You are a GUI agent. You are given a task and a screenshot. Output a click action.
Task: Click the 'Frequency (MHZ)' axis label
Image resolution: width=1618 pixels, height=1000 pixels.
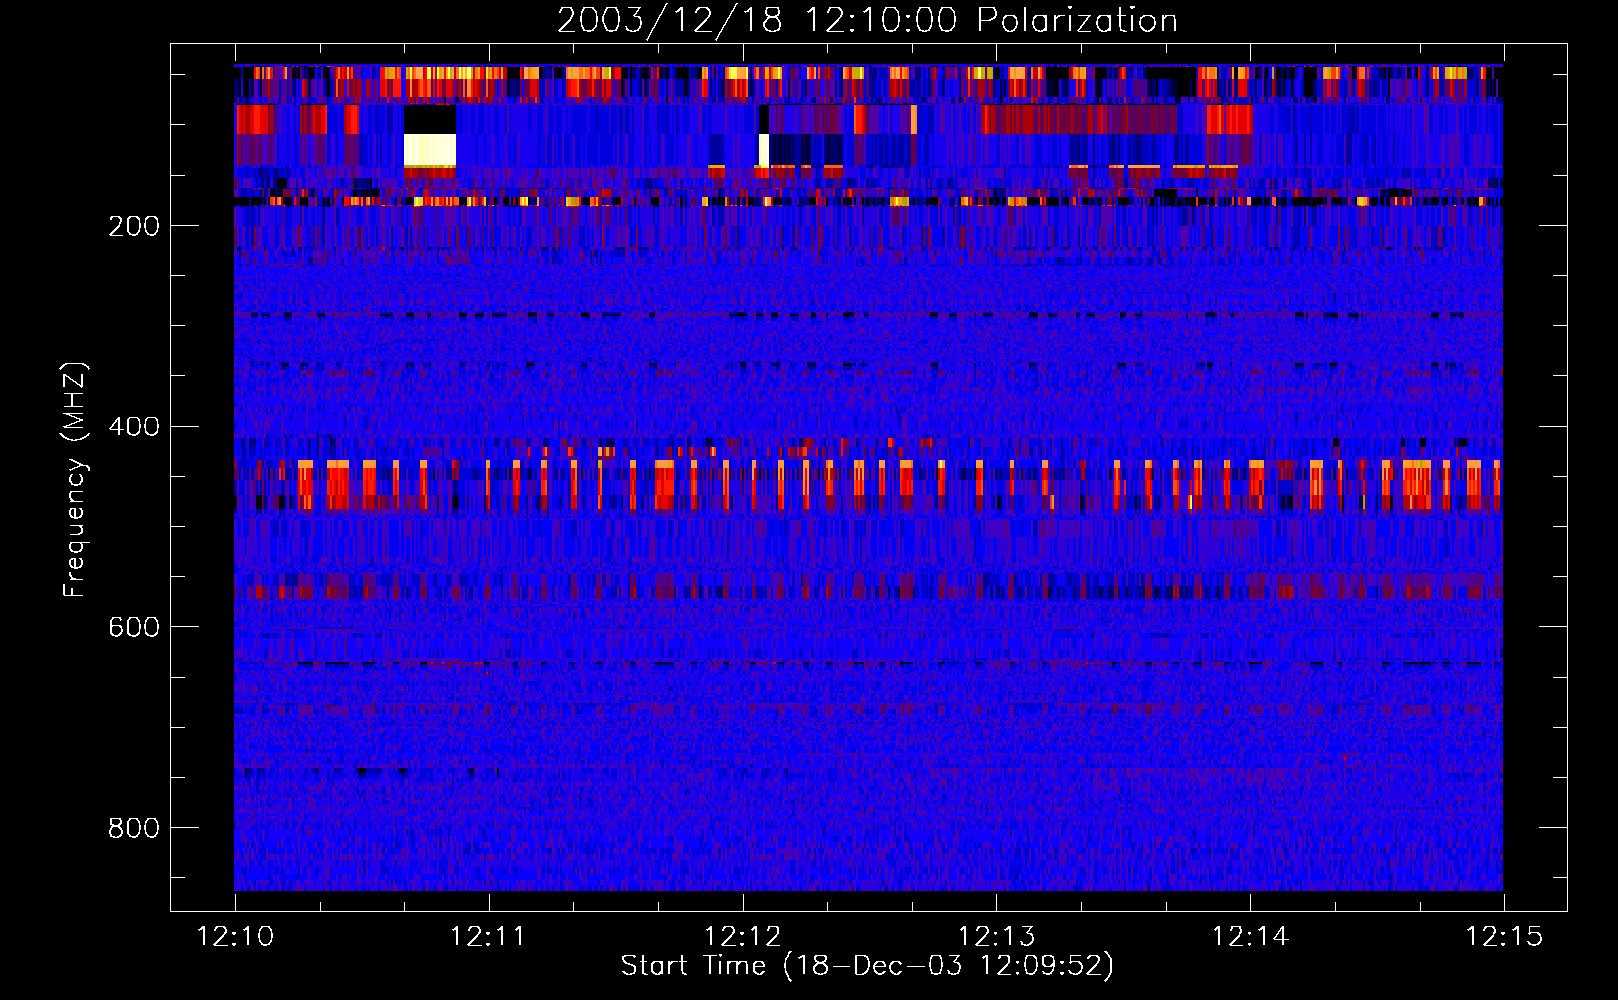(74, 480)
